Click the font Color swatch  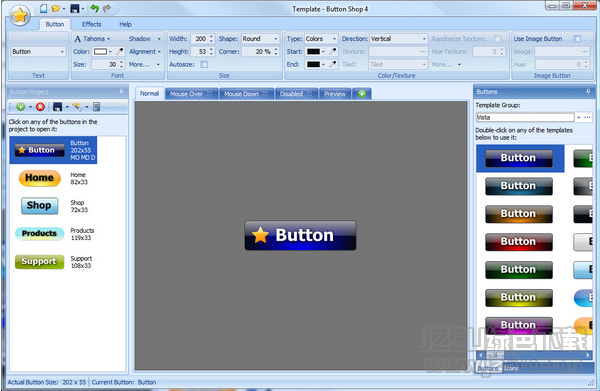101,51
